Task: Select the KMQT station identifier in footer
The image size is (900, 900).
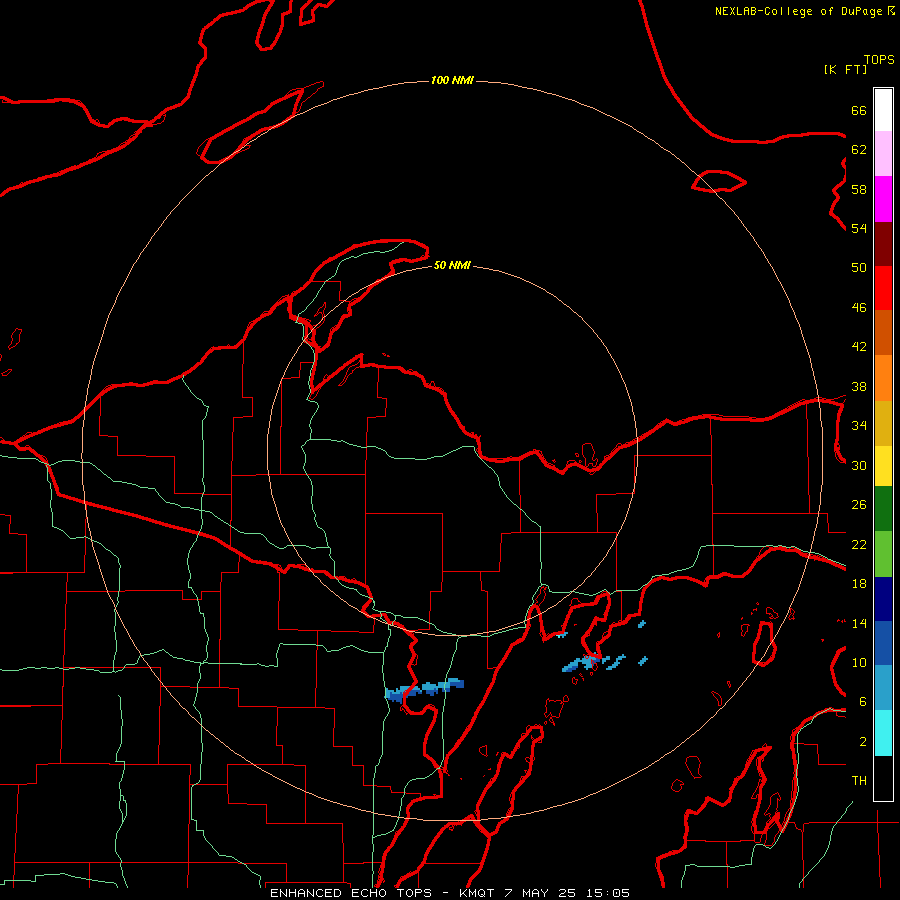Action: (476, 893)
